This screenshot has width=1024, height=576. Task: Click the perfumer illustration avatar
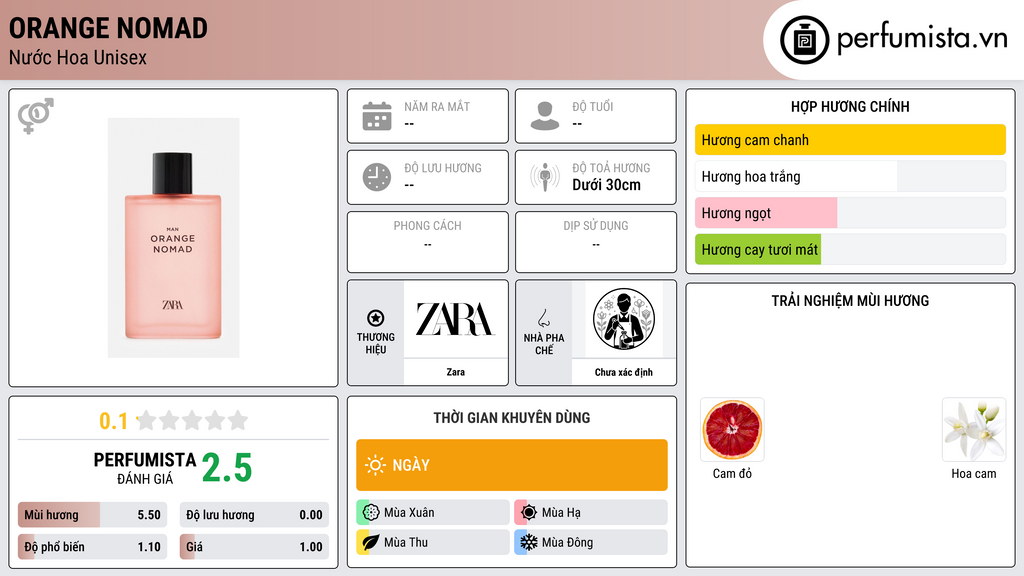[624, 319]
